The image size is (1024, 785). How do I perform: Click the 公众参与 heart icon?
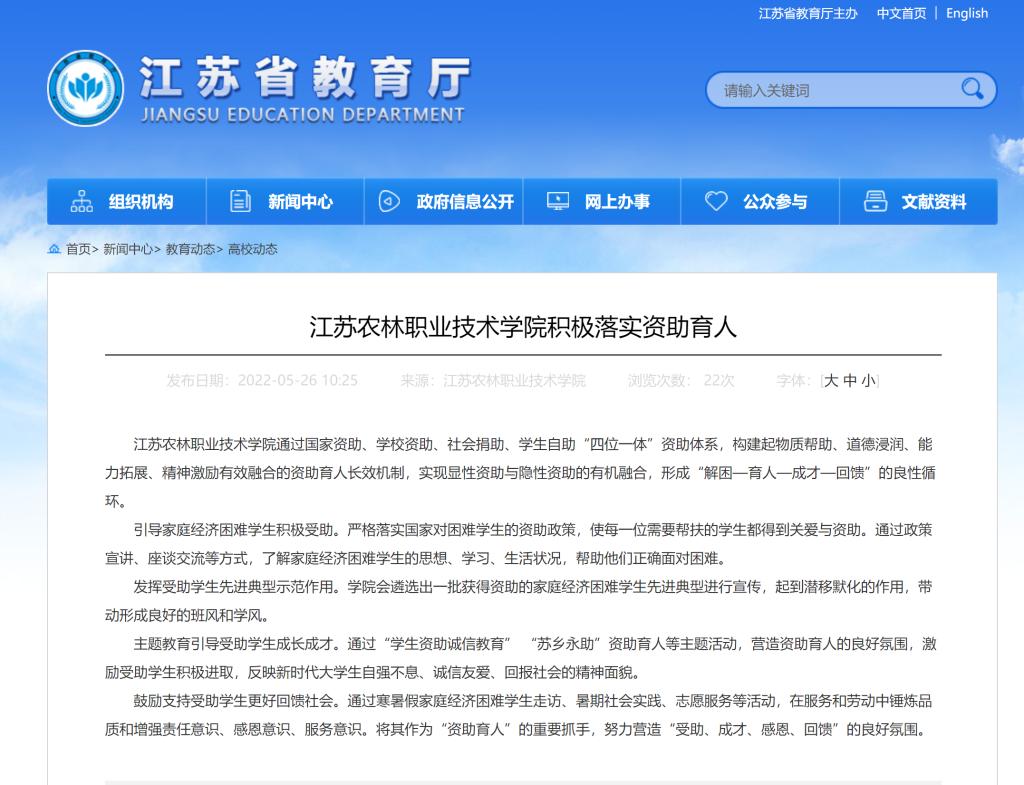(x=716, y=202)
